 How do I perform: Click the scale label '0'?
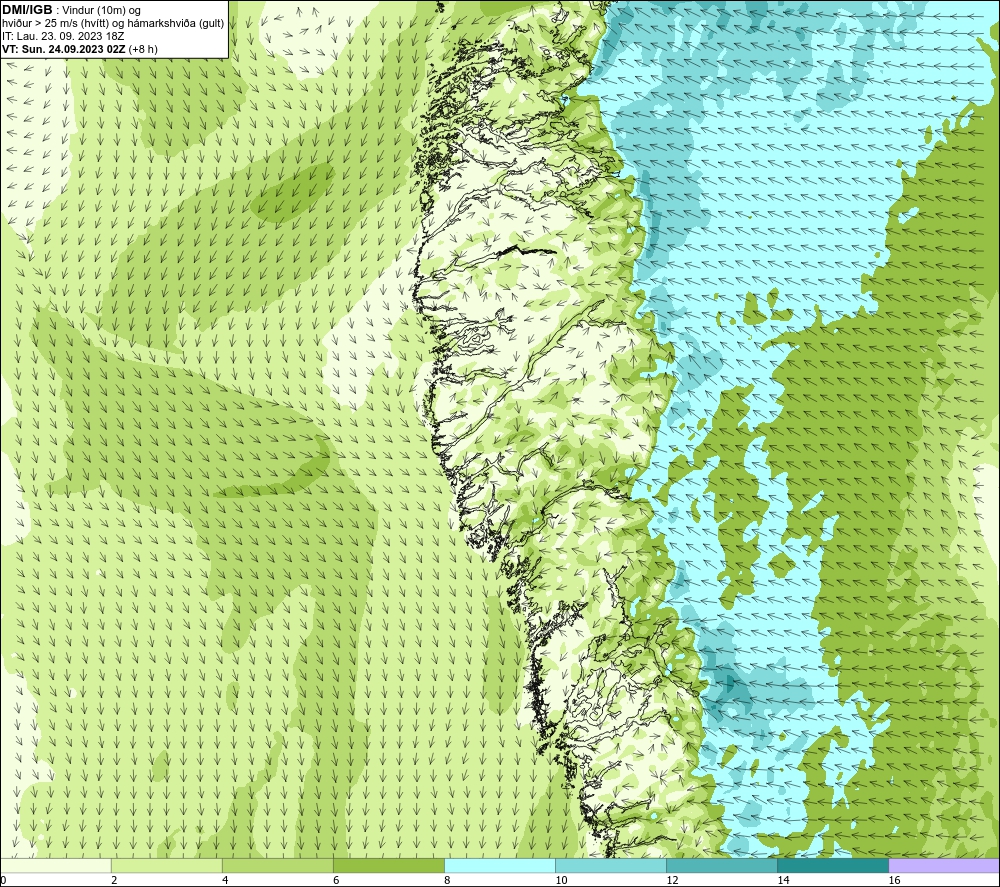tap(3, 880)
